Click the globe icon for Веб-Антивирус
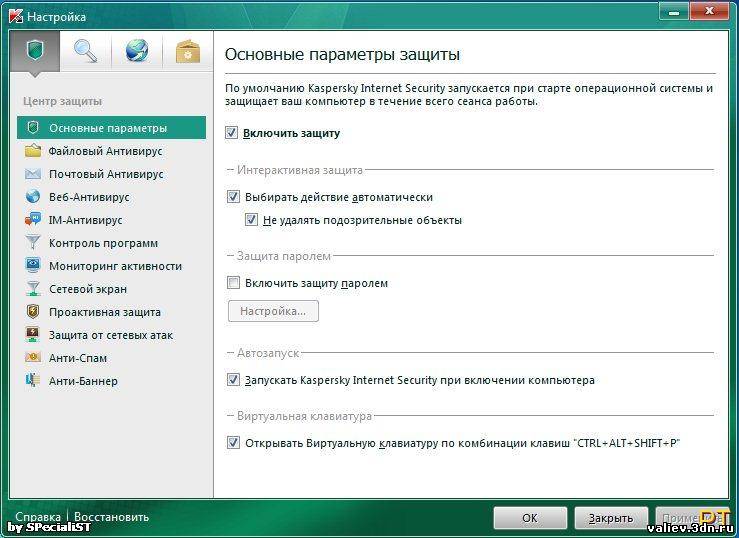This screenshot has width=739, height=538. [33, 196]
